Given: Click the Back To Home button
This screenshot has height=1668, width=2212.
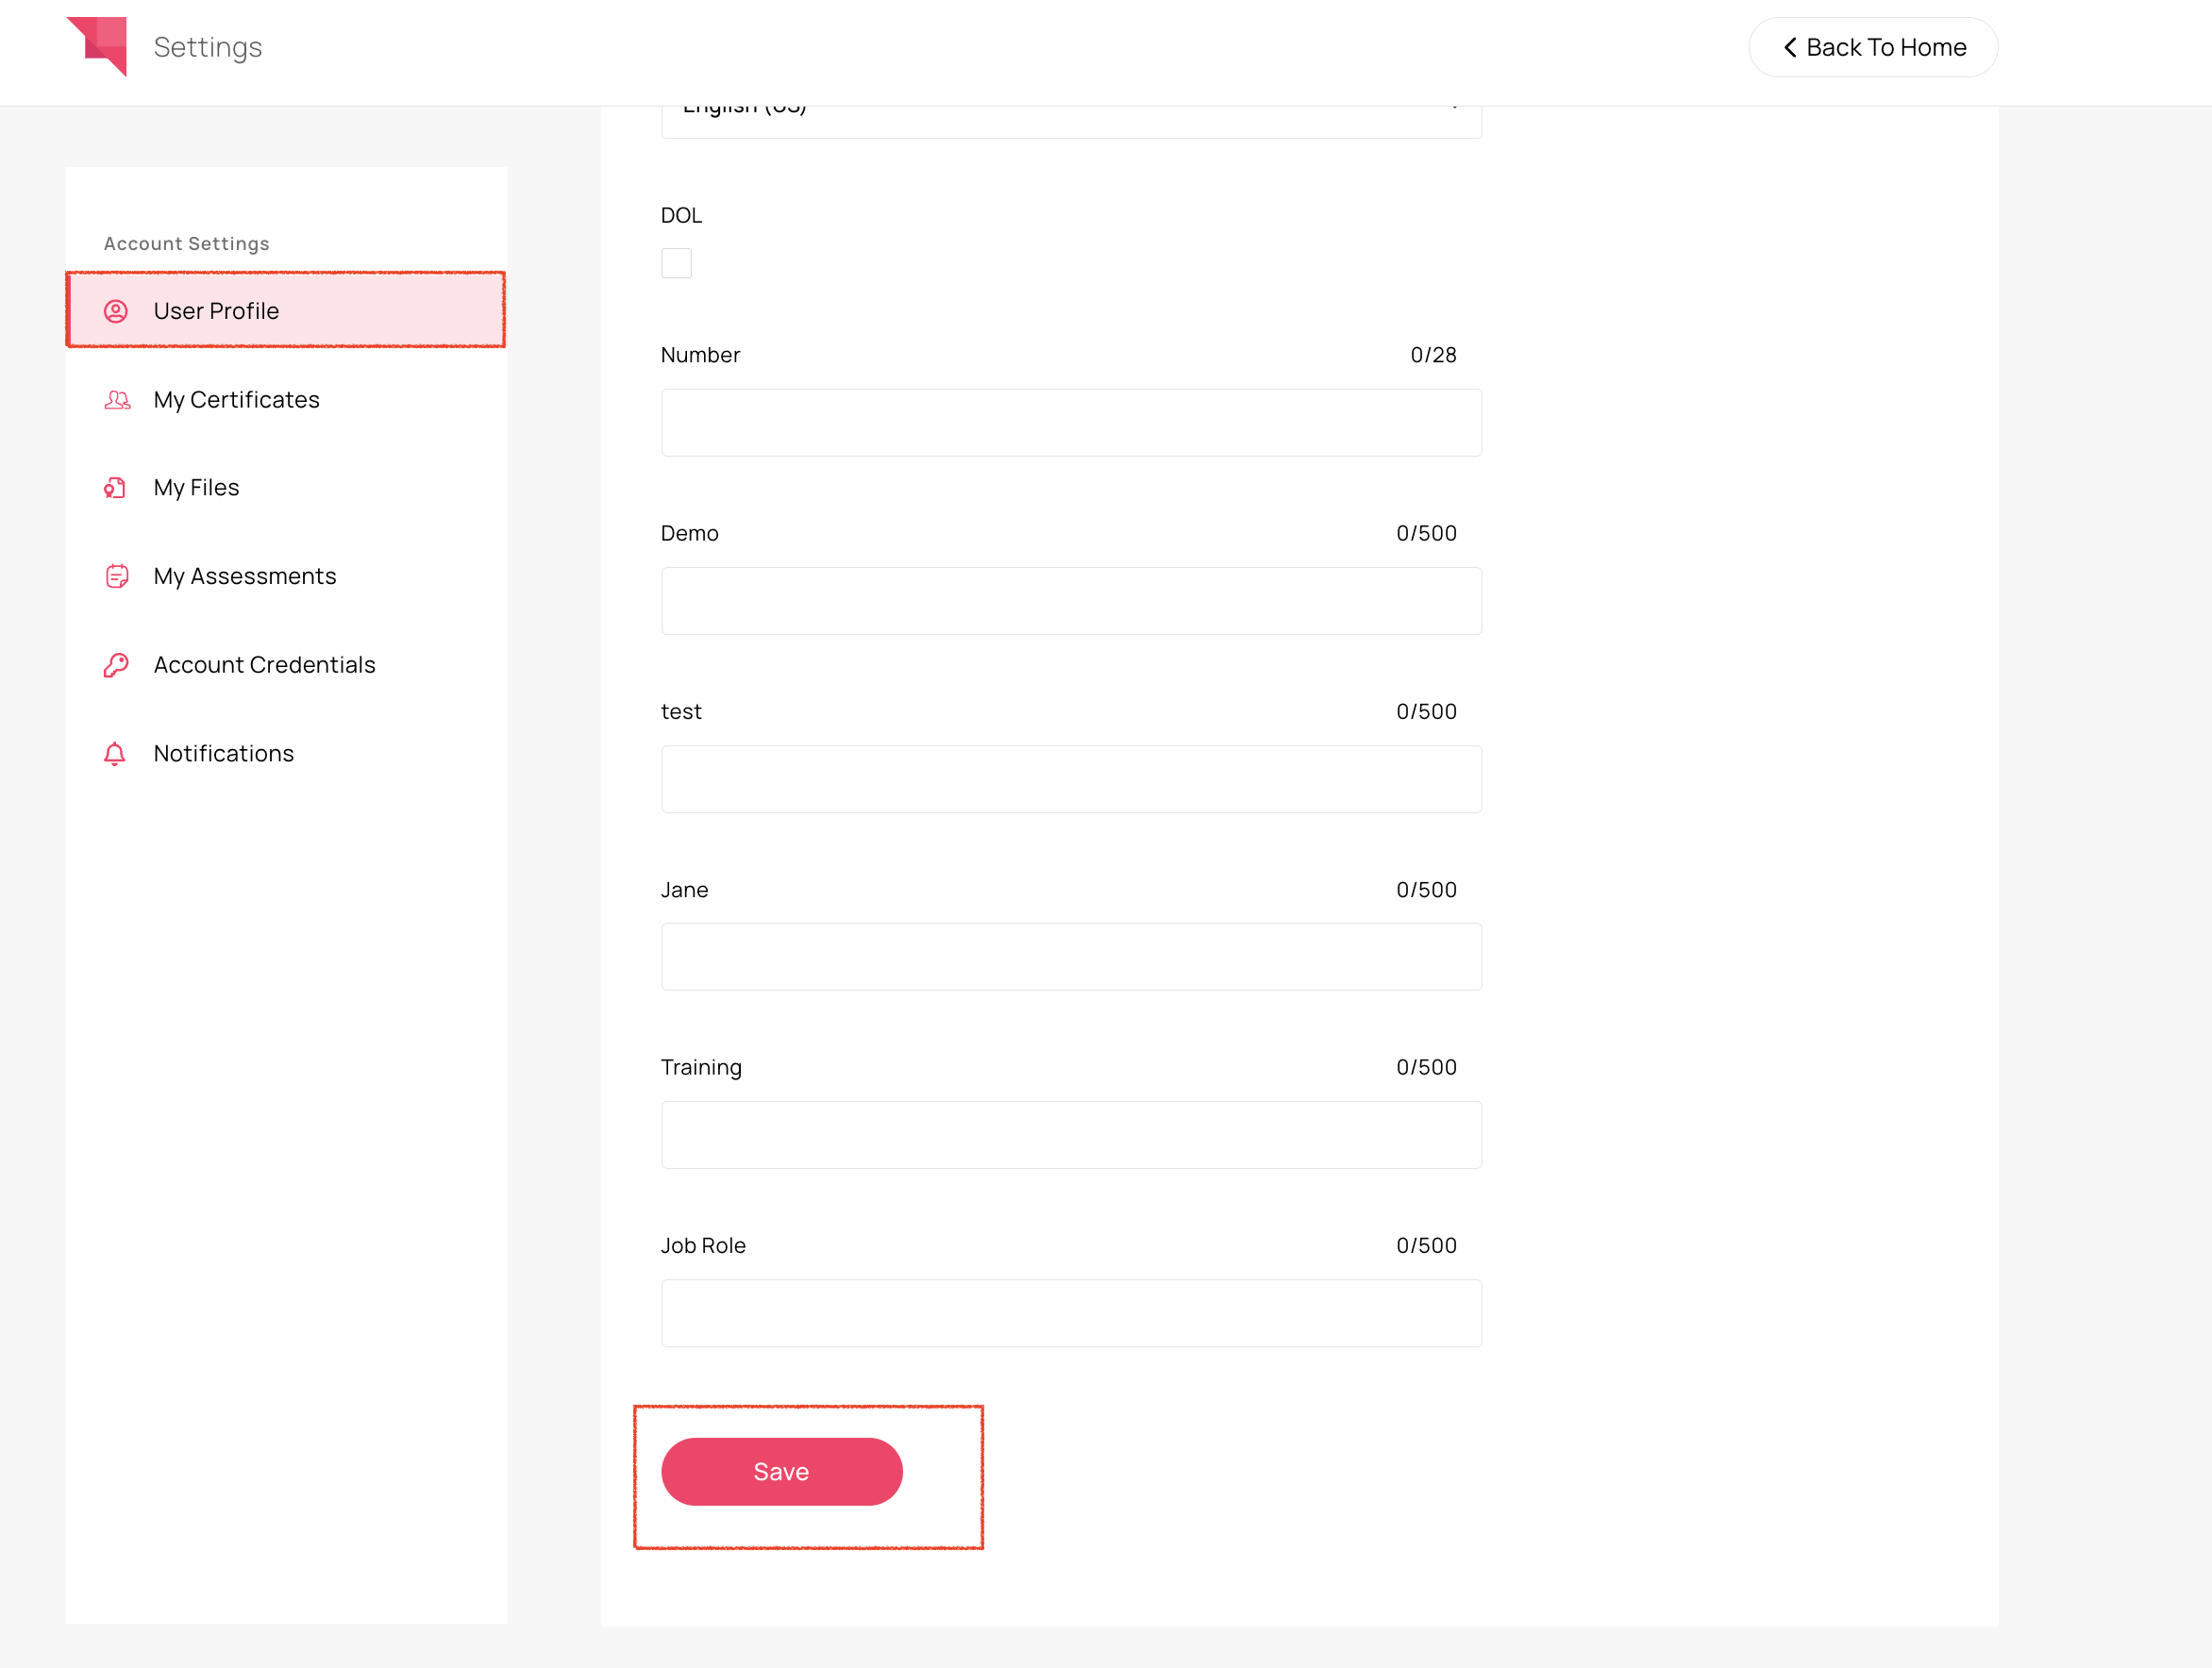Looking at the screenshot, I should pyautogui.click(x=1872, y=47).
